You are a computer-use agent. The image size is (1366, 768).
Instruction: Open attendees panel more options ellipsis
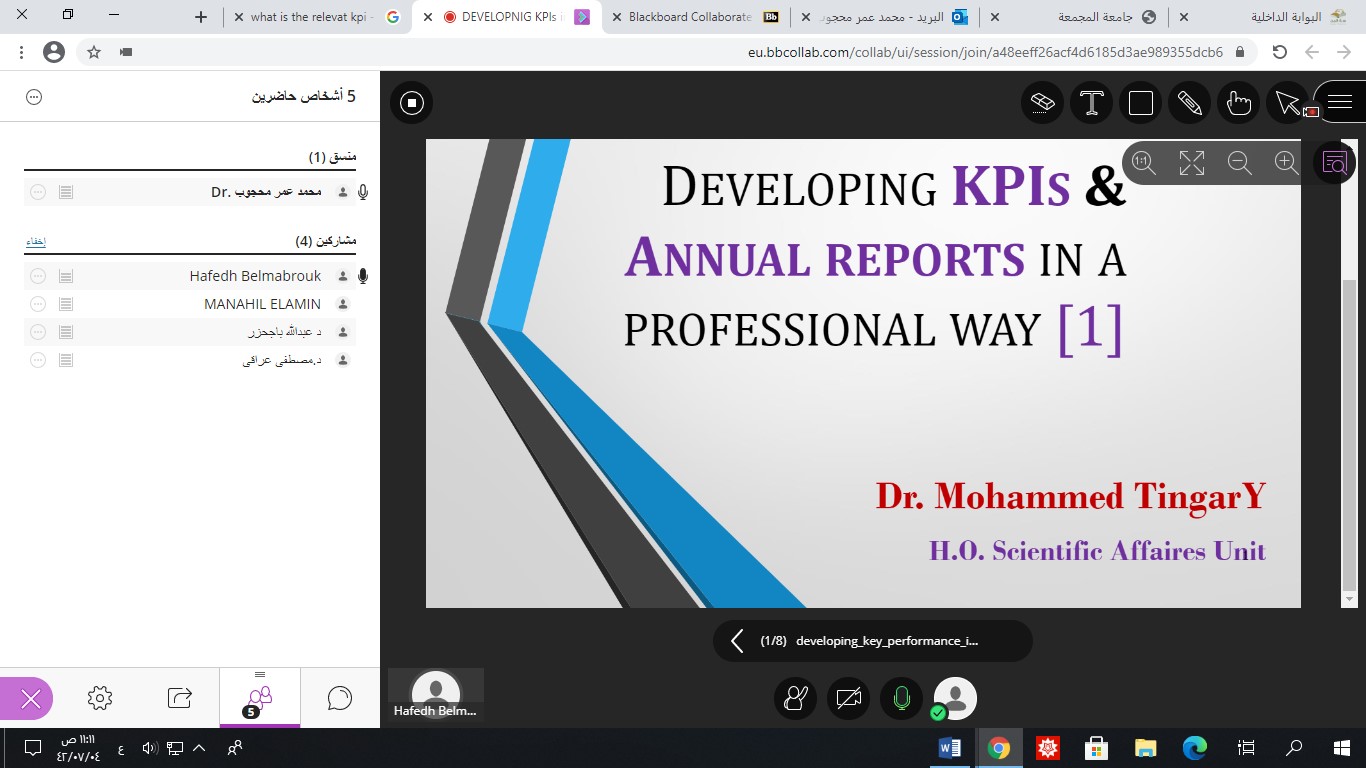[x=34, y=97]
